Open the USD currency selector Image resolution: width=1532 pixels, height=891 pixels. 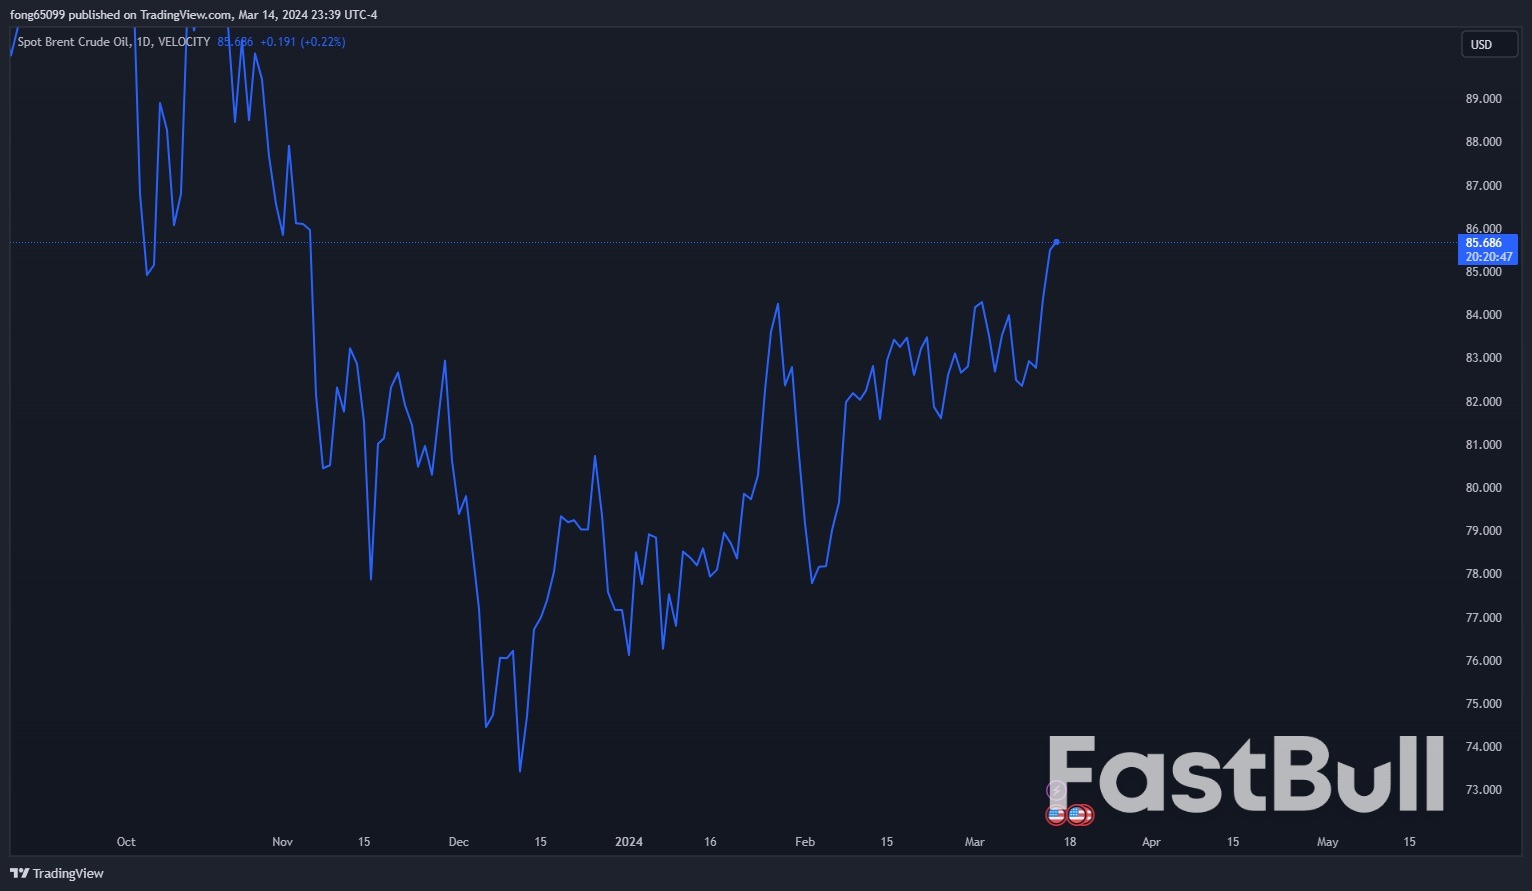[1488, 44]
